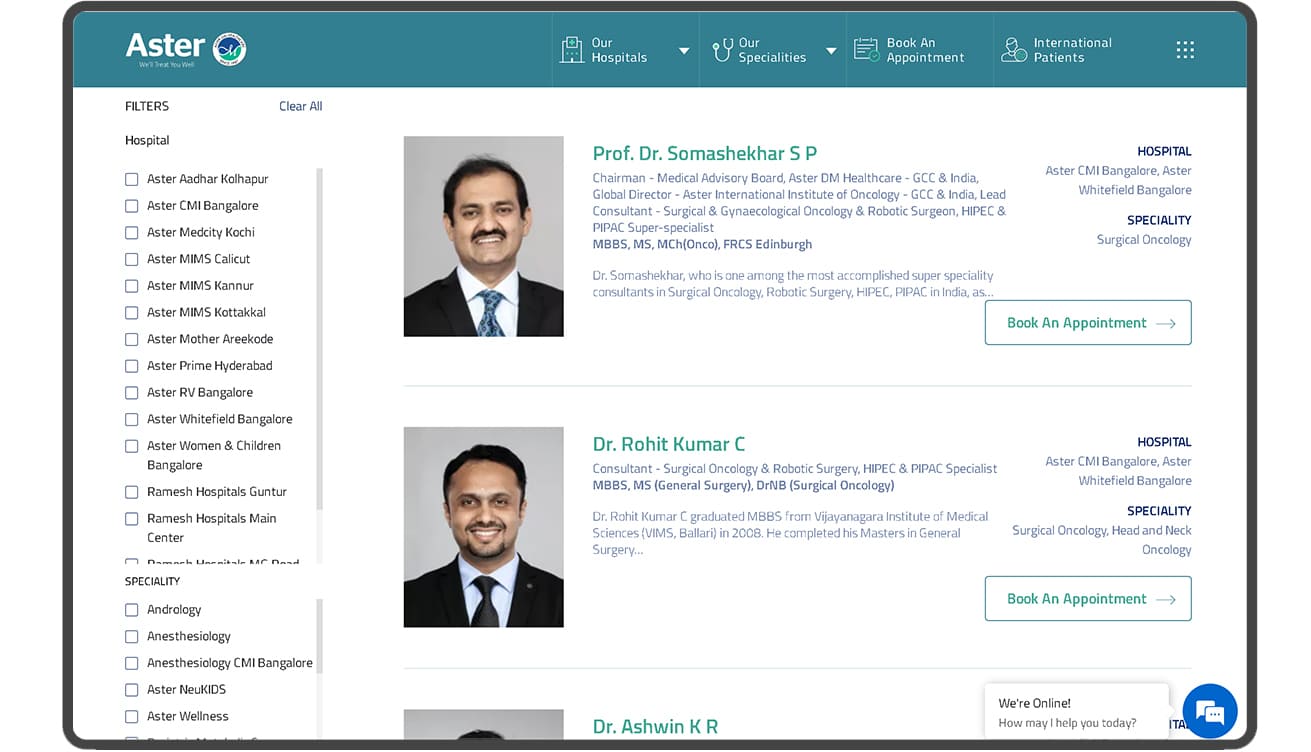Click Dr. Rohit Kumar's qualifications MBBS, MS text
The width and height of the screenshot is (1311, 752).
pyautogui.click(x=743, y=486)
